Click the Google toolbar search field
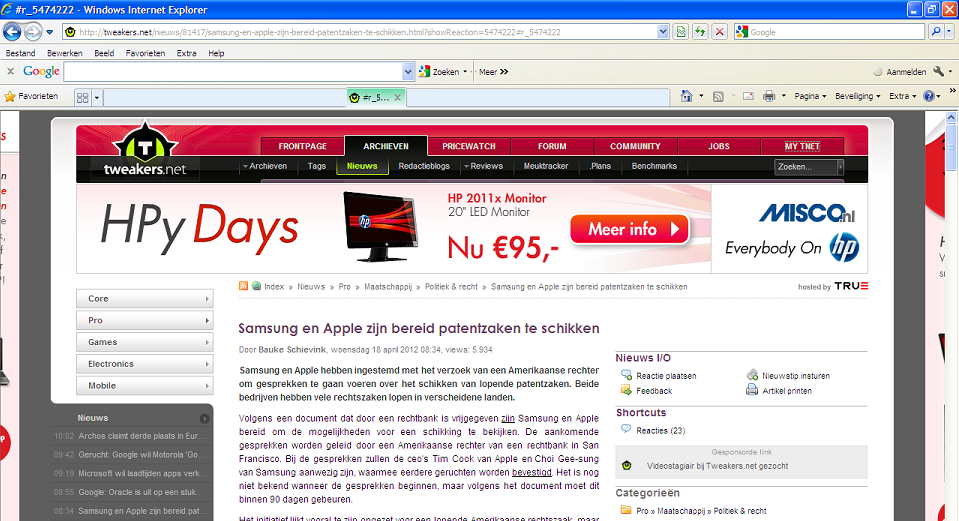This screenshot has width=959, height=521. pos(234,72)
